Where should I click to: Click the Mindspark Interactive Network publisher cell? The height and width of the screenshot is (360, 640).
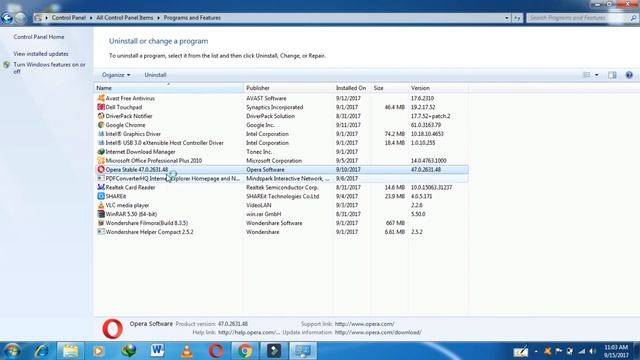pos(288,178)
